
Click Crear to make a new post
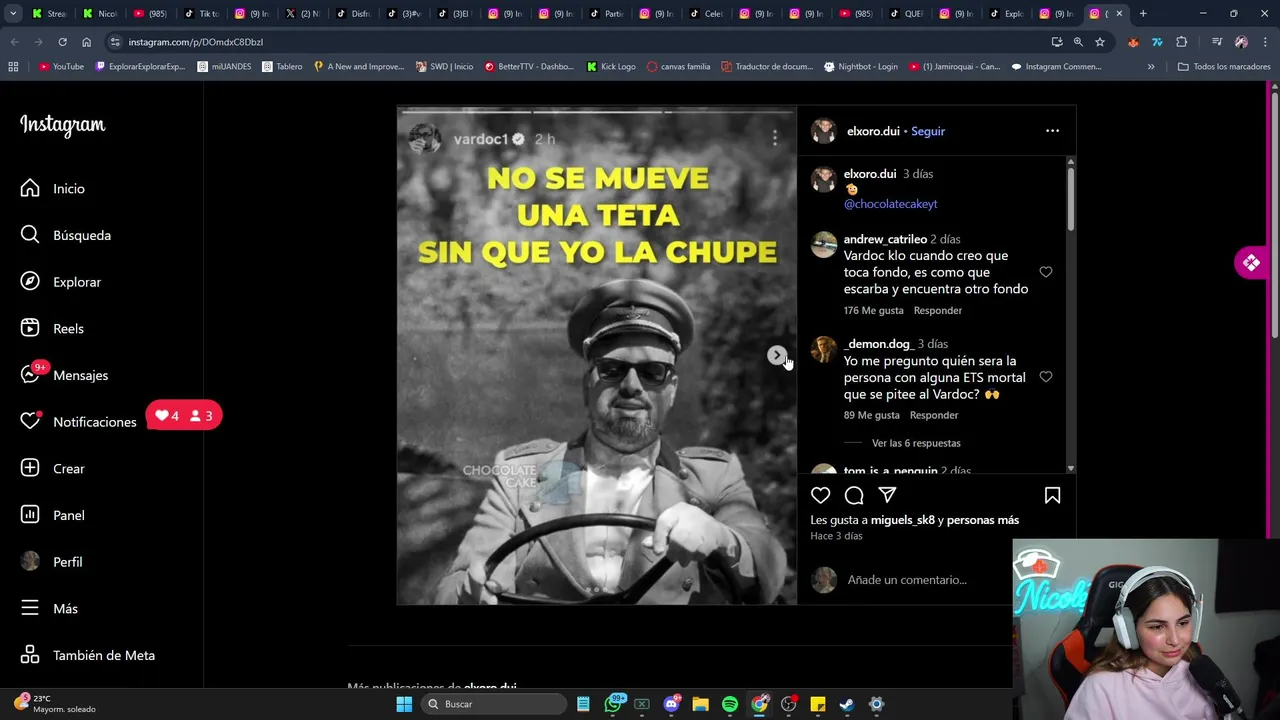53,468
